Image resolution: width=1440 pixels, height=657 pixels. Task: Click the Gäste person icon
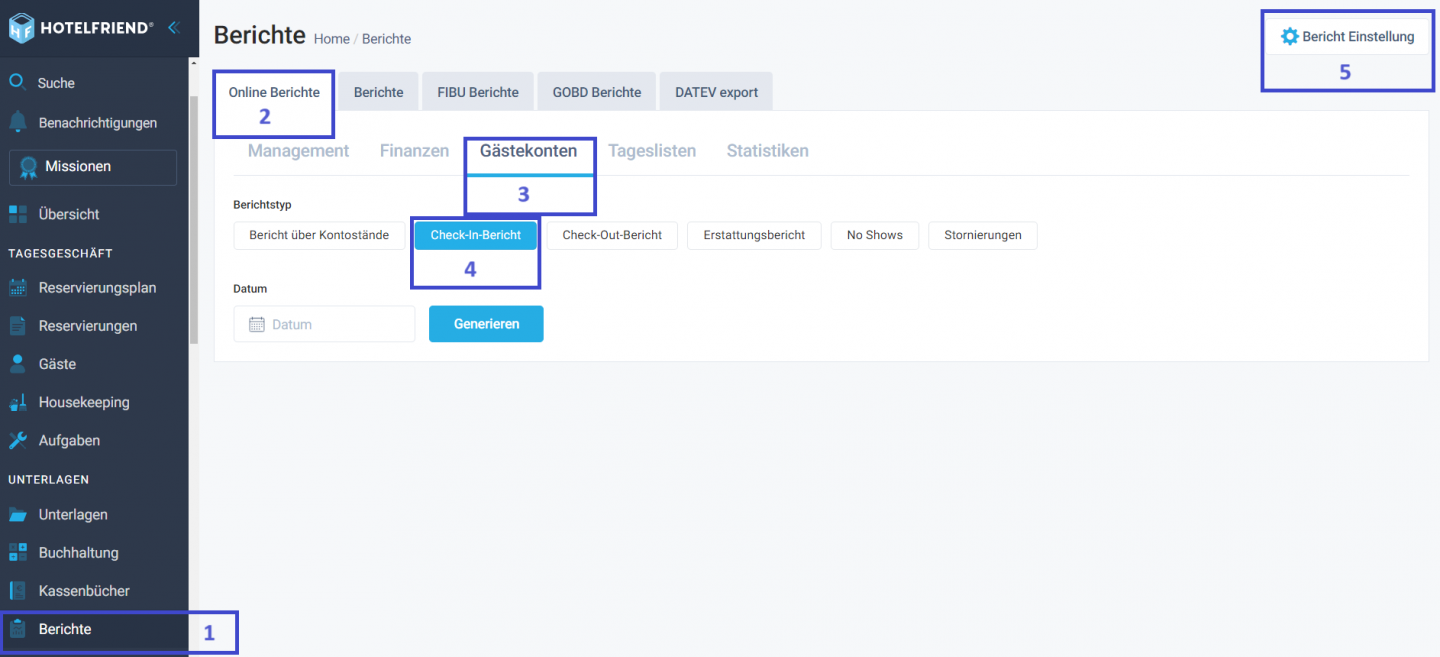(17, 364)
